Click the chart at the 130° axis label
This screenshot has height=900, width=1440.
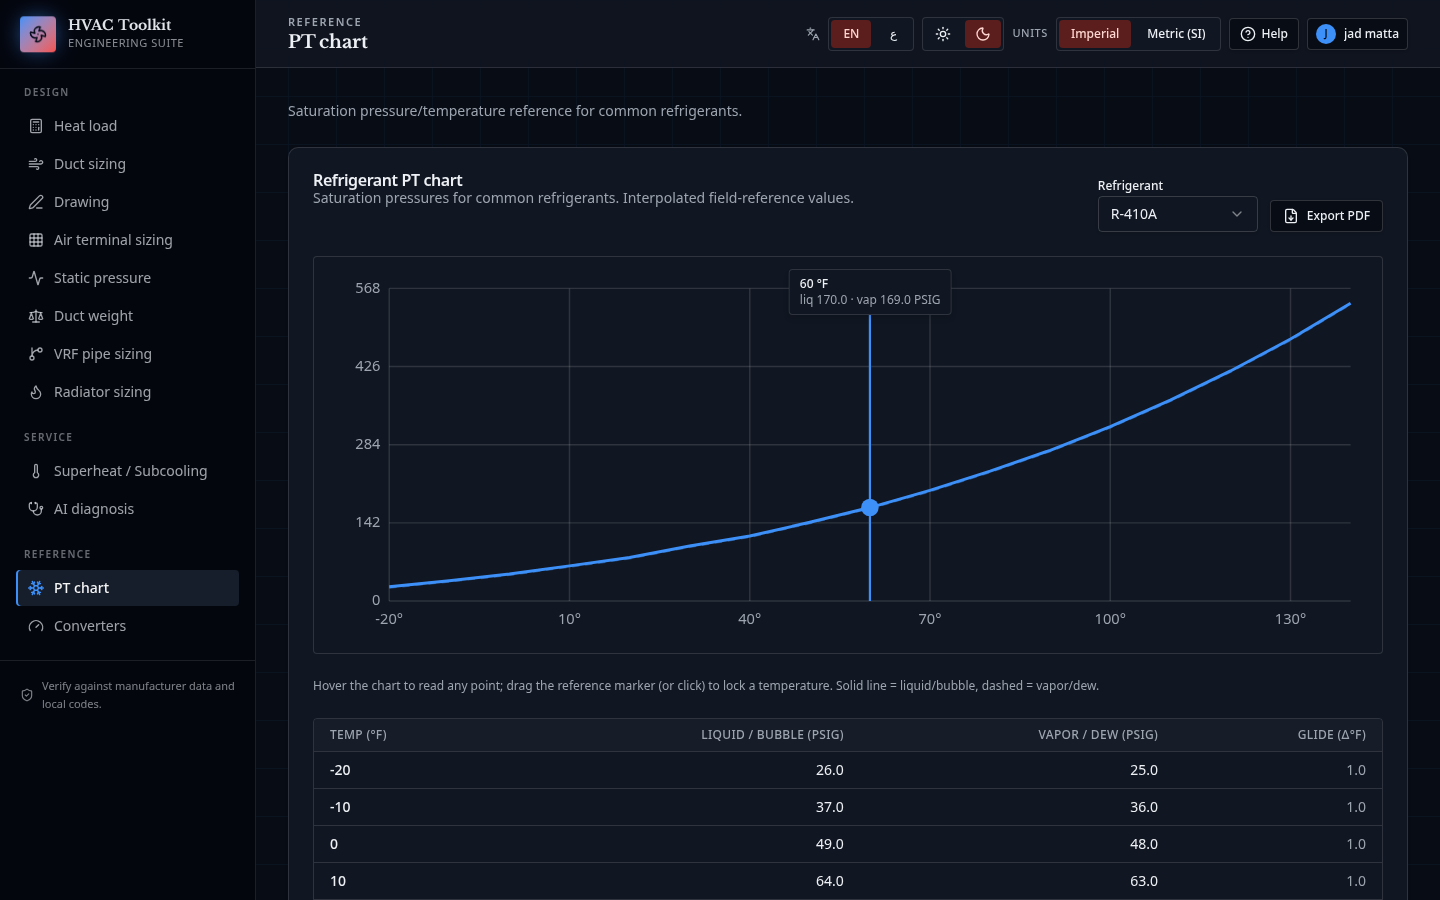pos(1290,620)
